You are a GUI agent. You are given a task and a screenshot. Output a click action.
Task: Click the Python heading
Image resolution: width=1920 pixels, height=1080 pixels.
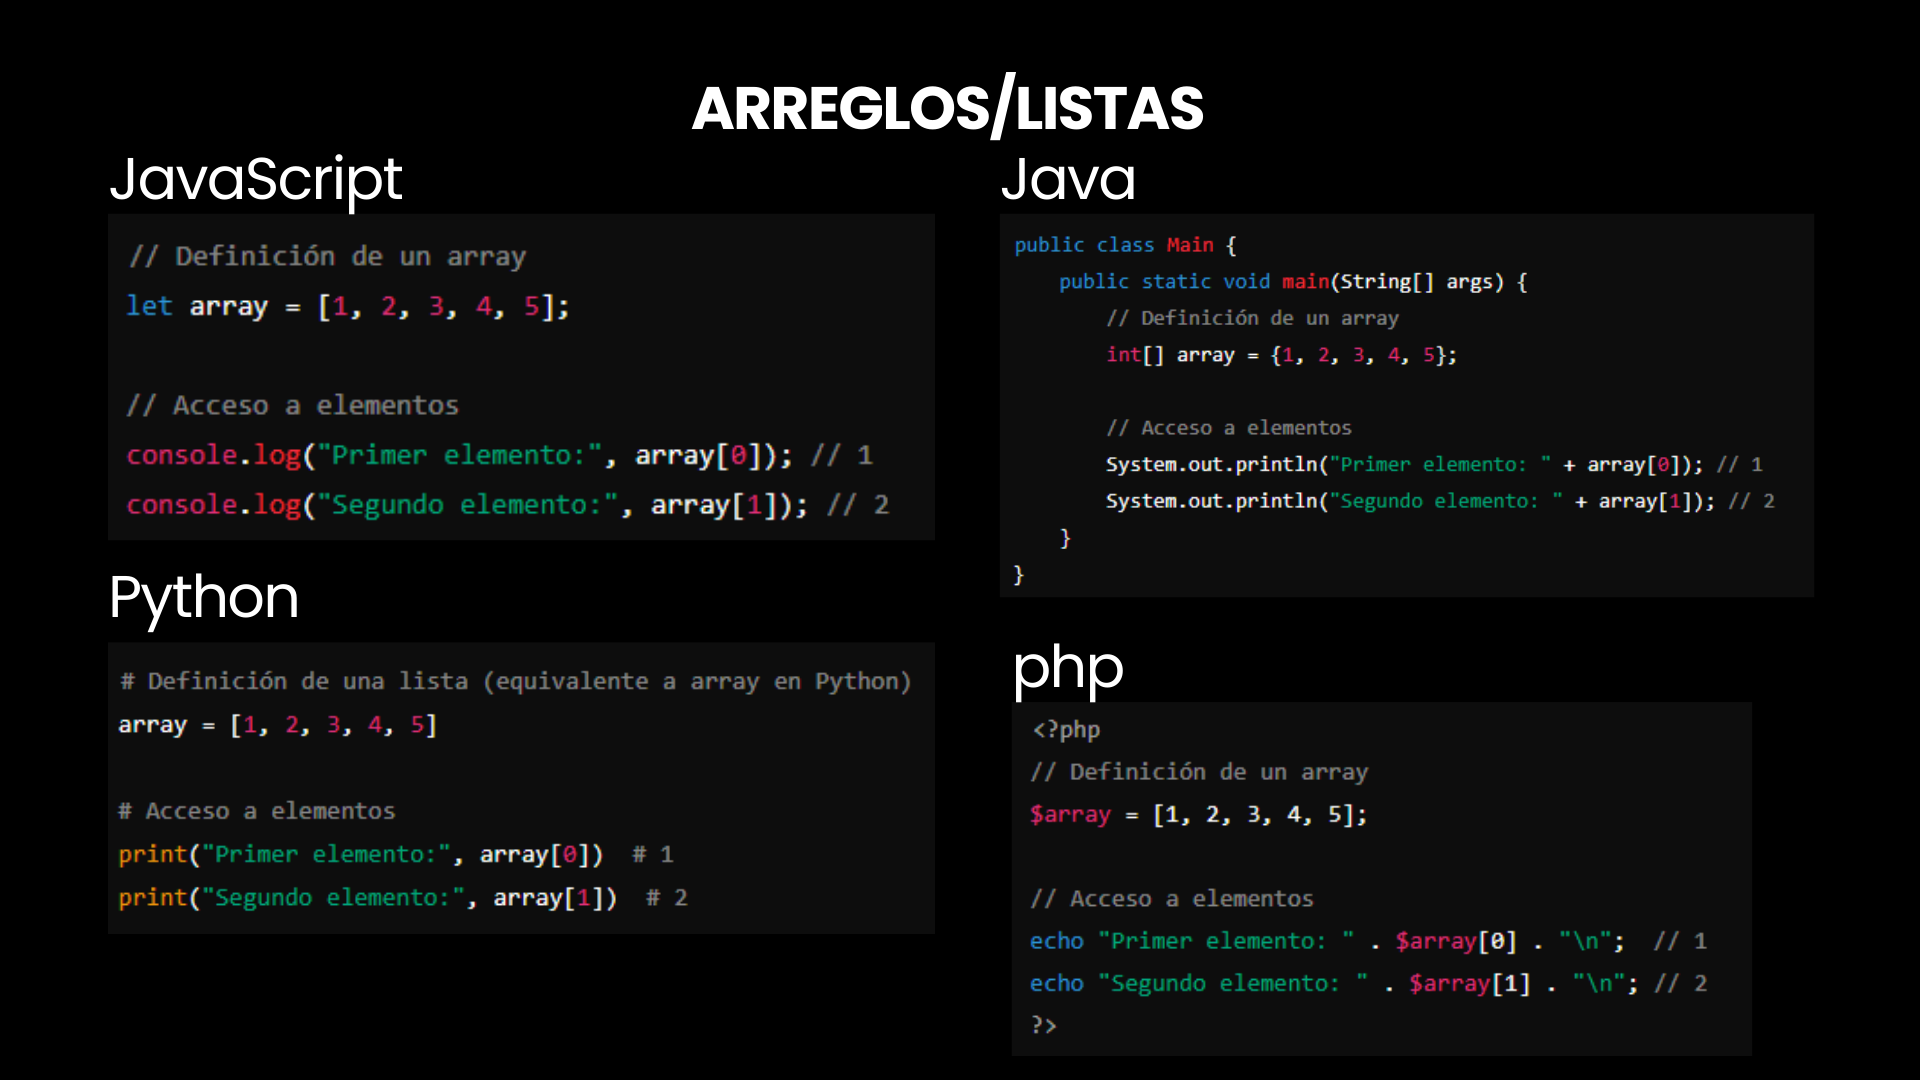204,598
